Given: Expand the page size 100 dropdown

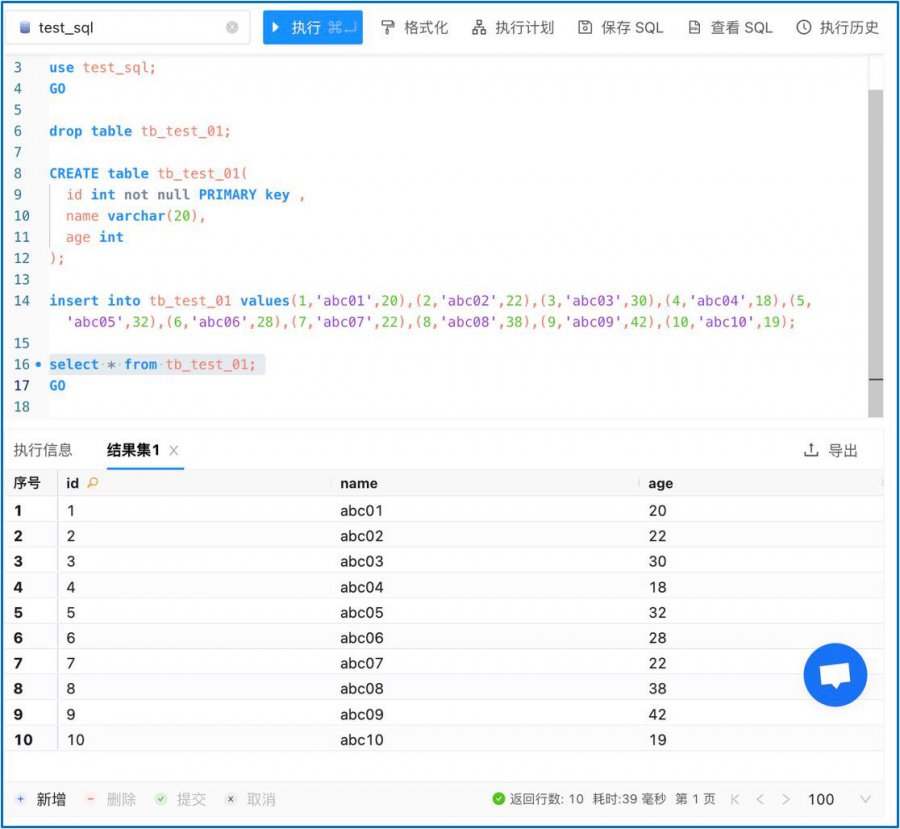Looking at the screenshot, I should pos(865,799).
